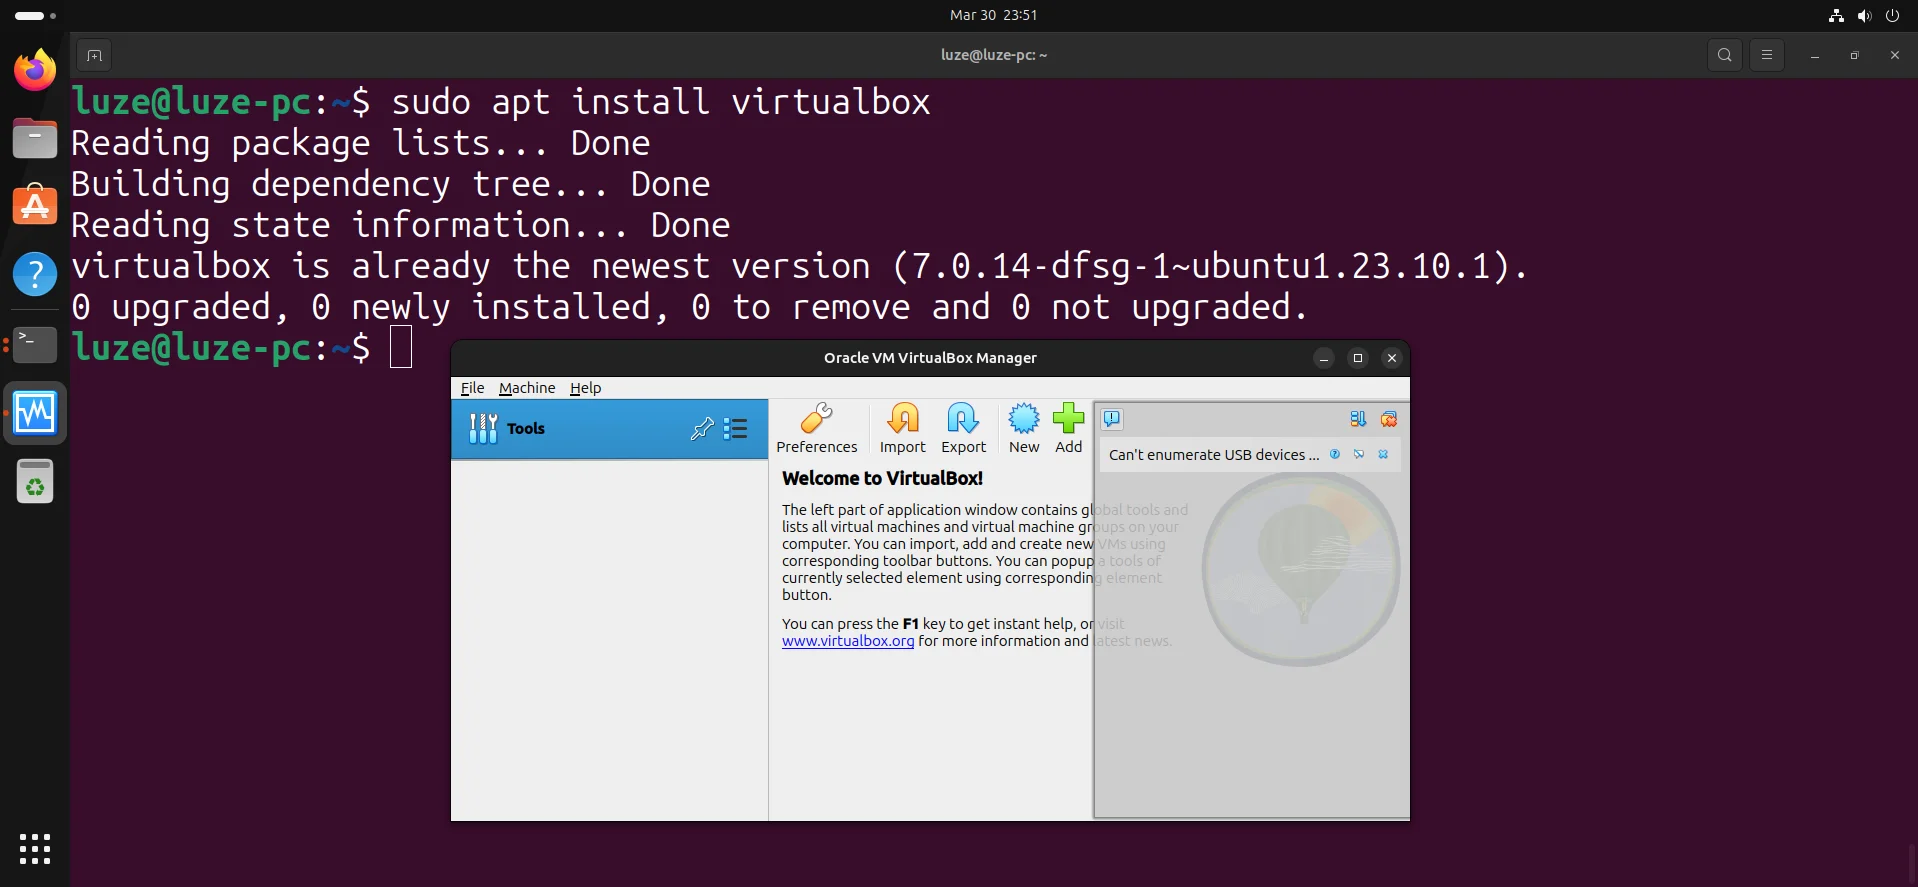Screen dimensions: 1918x887
Task: Click the Import appliance icon
Action: (902, 428)
